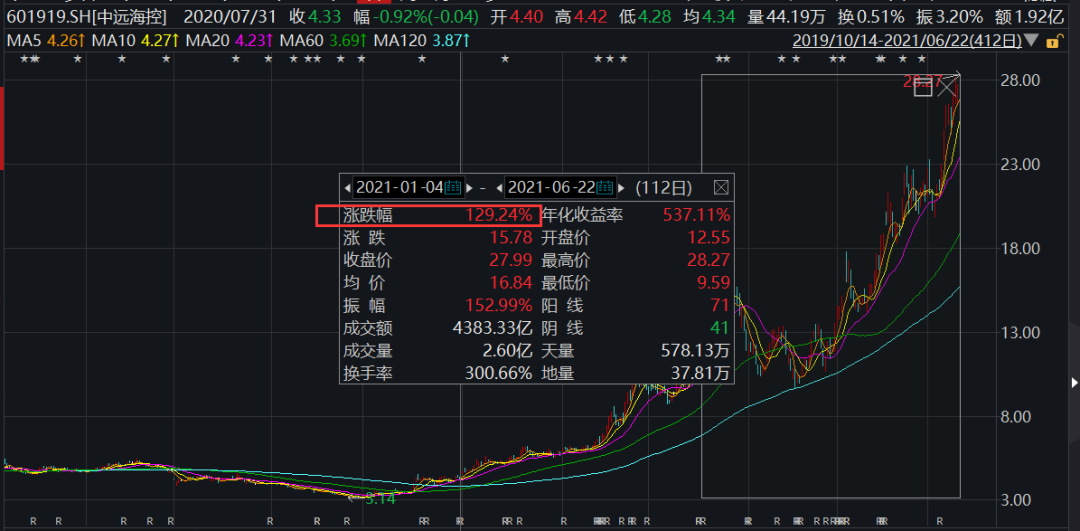Open the start date calendar picker

point(452,187)
